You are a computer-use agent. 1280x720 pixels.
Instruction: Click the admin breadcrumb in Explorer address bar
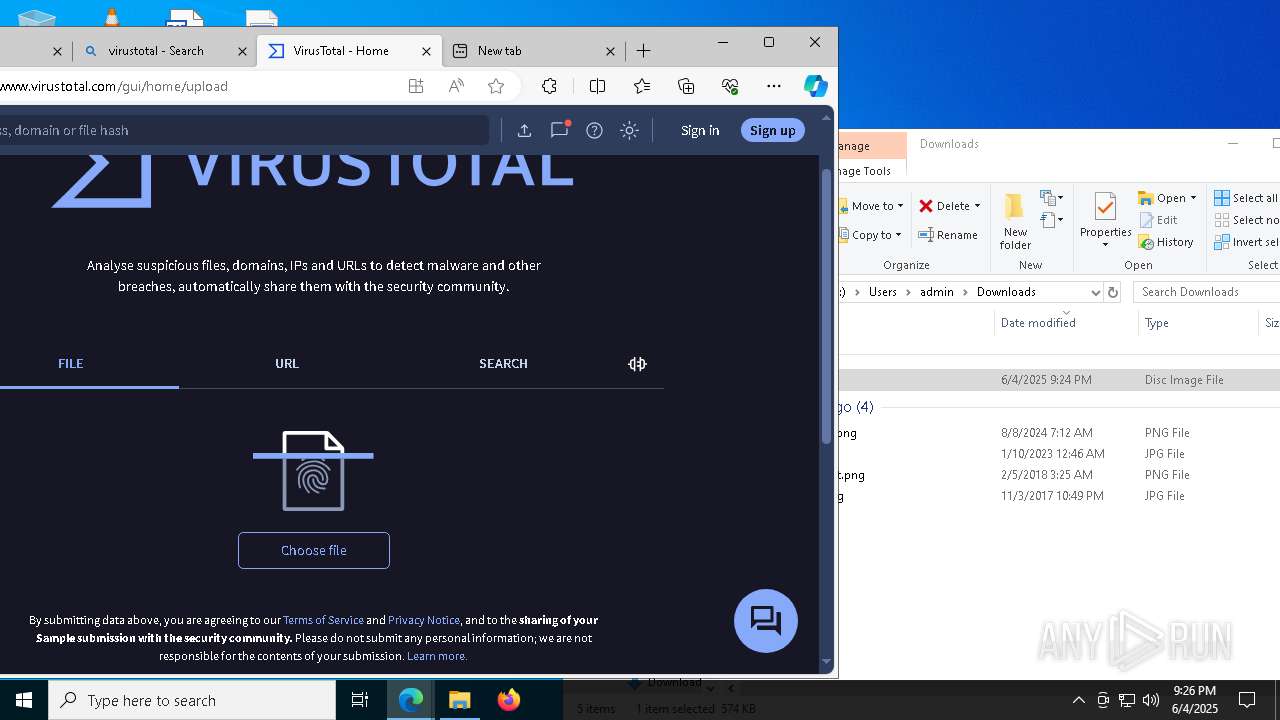click(x=937, y=292)
